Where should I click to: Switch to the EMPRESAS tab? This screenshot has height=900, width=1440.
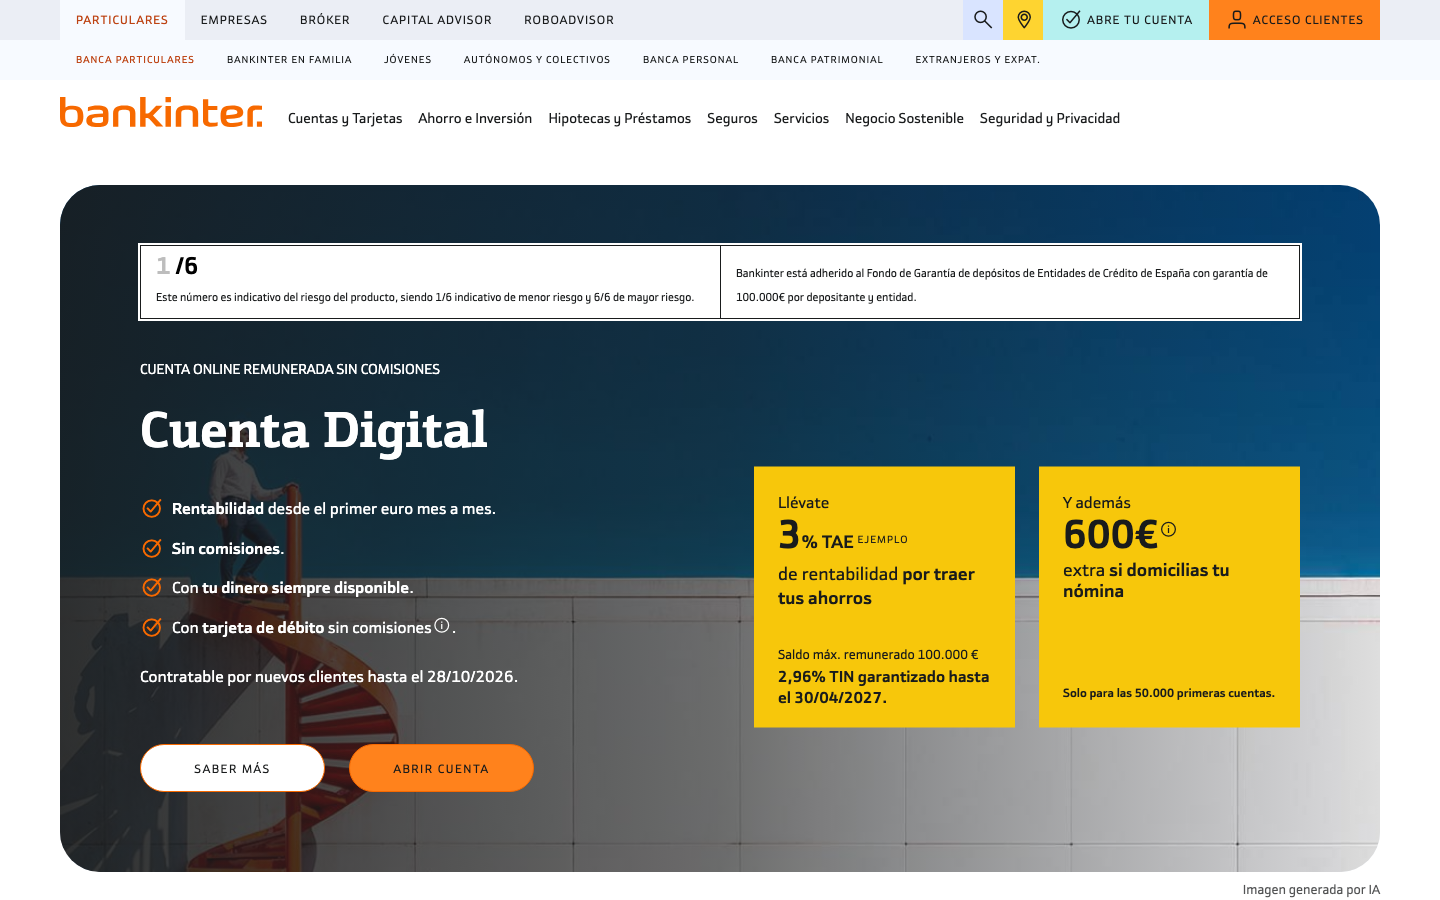click(234, 20)
